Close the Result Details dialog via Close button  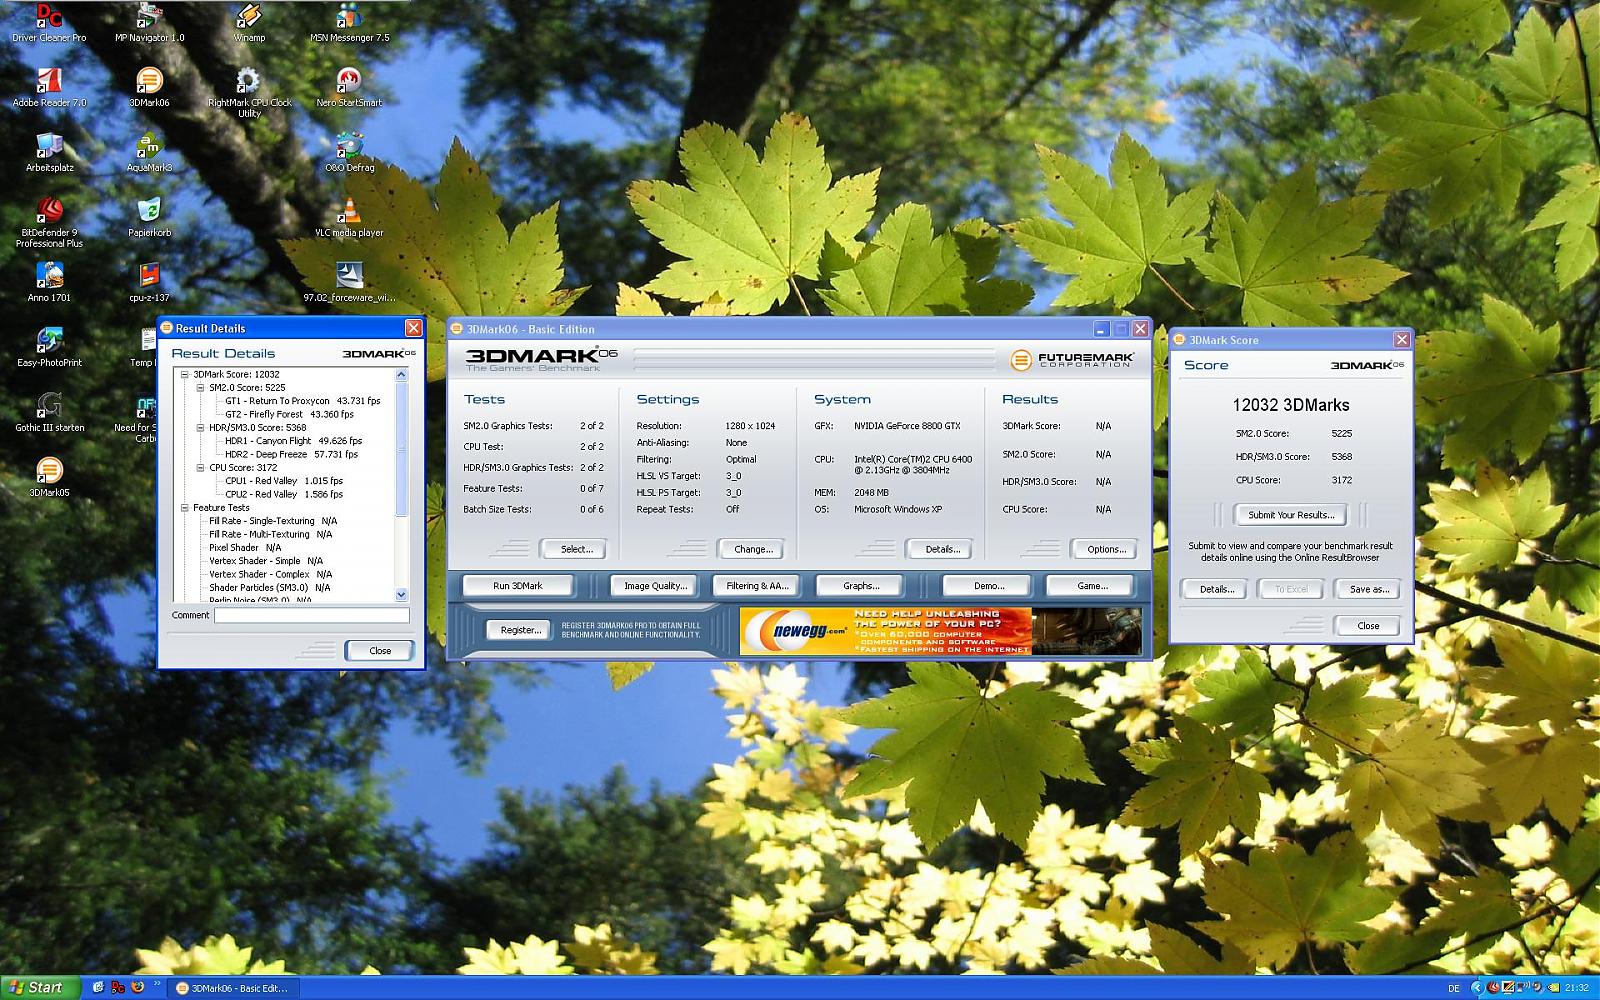[x=379, y=650]
